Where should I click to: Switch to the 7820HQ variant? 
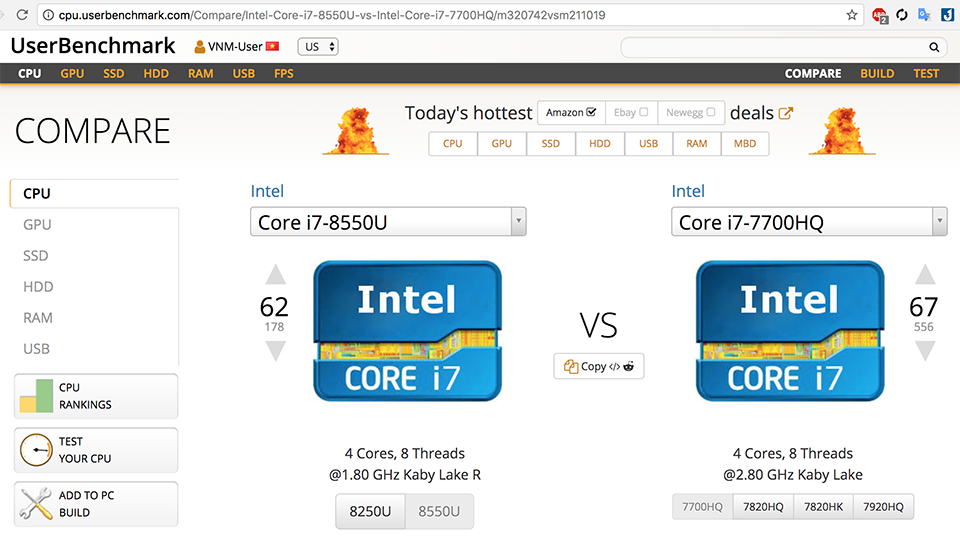pos(763,507)
